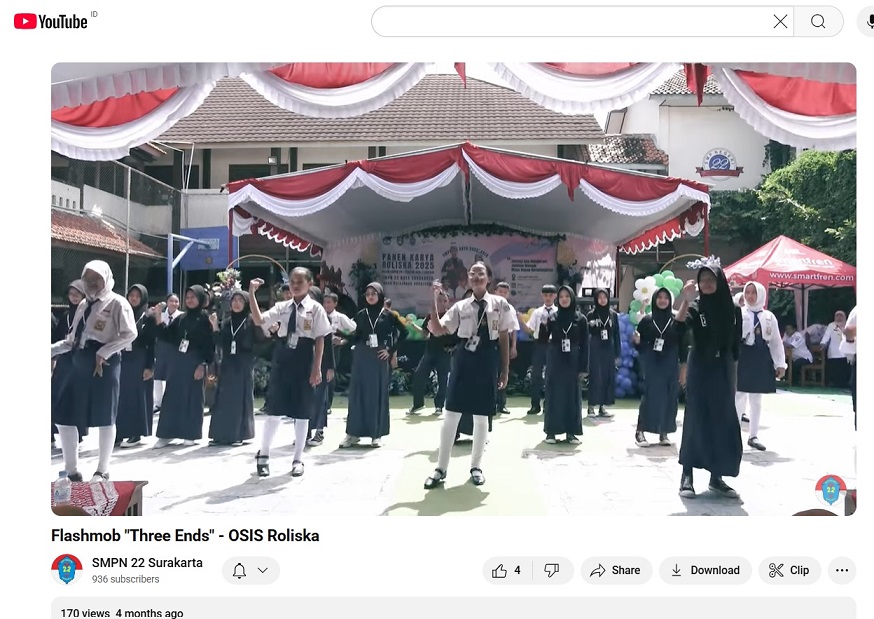Click the Flashmob "Three Ends" video title
874x619 pixels.
185,536
